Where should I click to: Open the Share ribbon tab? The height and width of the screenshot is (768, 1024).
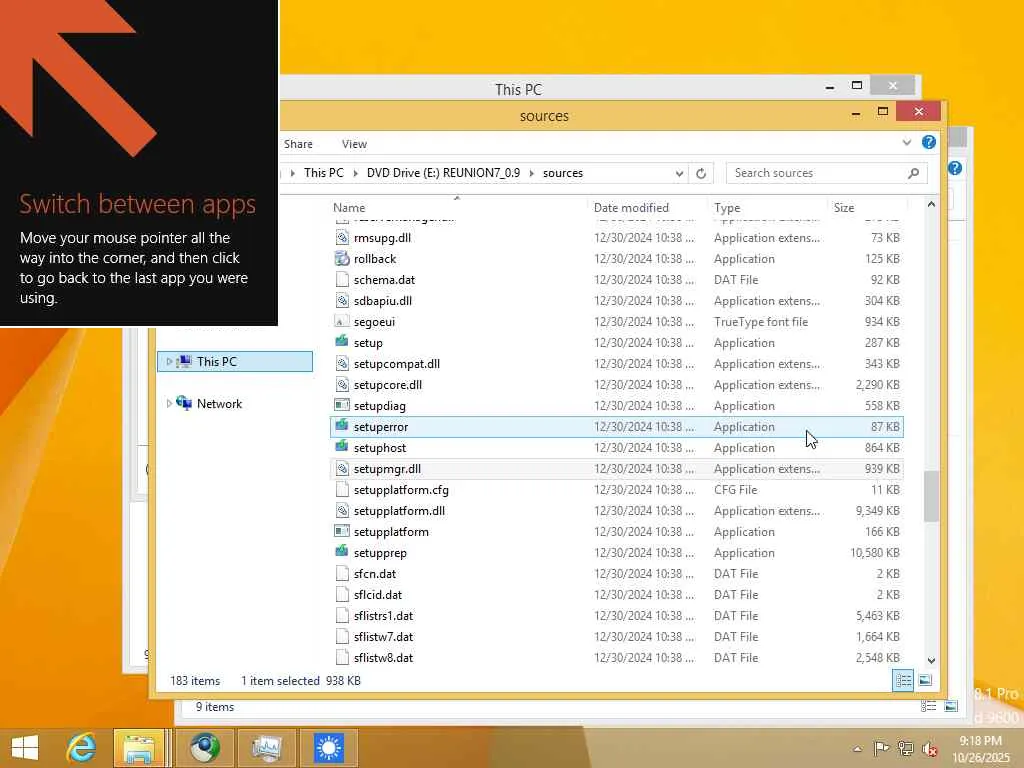[x=298, y=144]
